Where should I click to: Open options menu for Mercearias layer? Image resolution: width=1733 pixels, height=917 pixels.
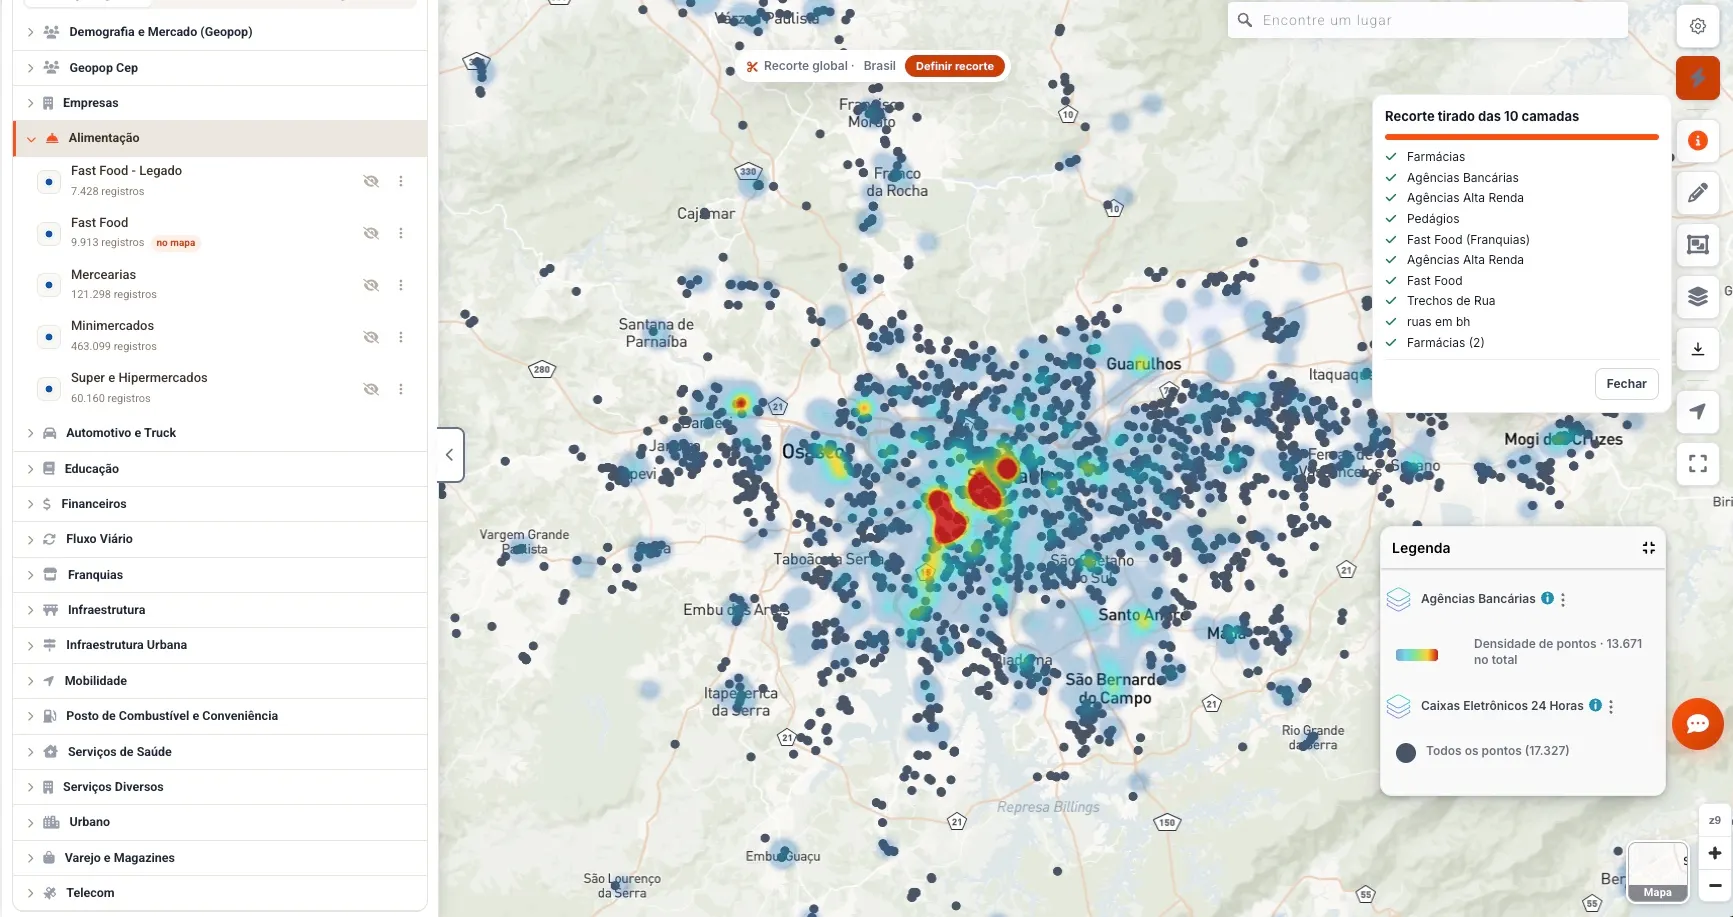pos(401,285)
